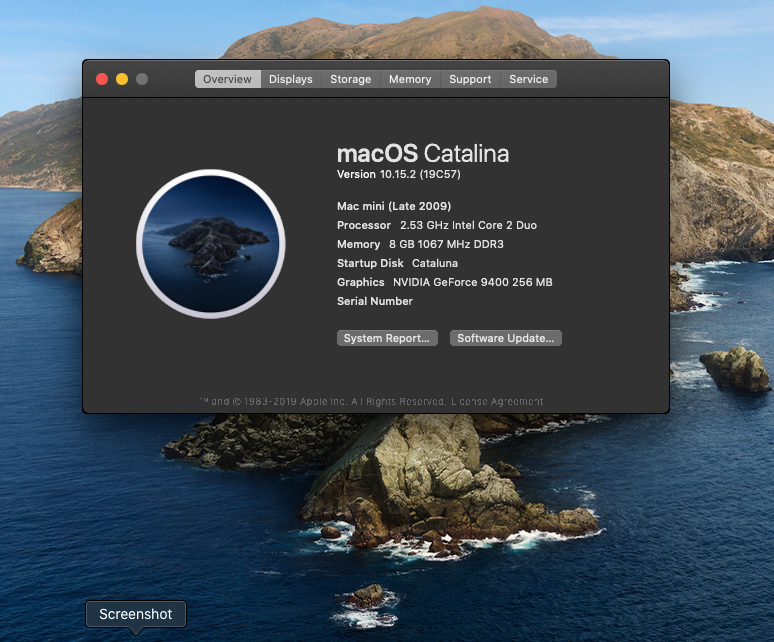Screen dimensions: 774x642
Task: Select the Mac mini (Late 2009) text
Action: (x=394, y=206)
